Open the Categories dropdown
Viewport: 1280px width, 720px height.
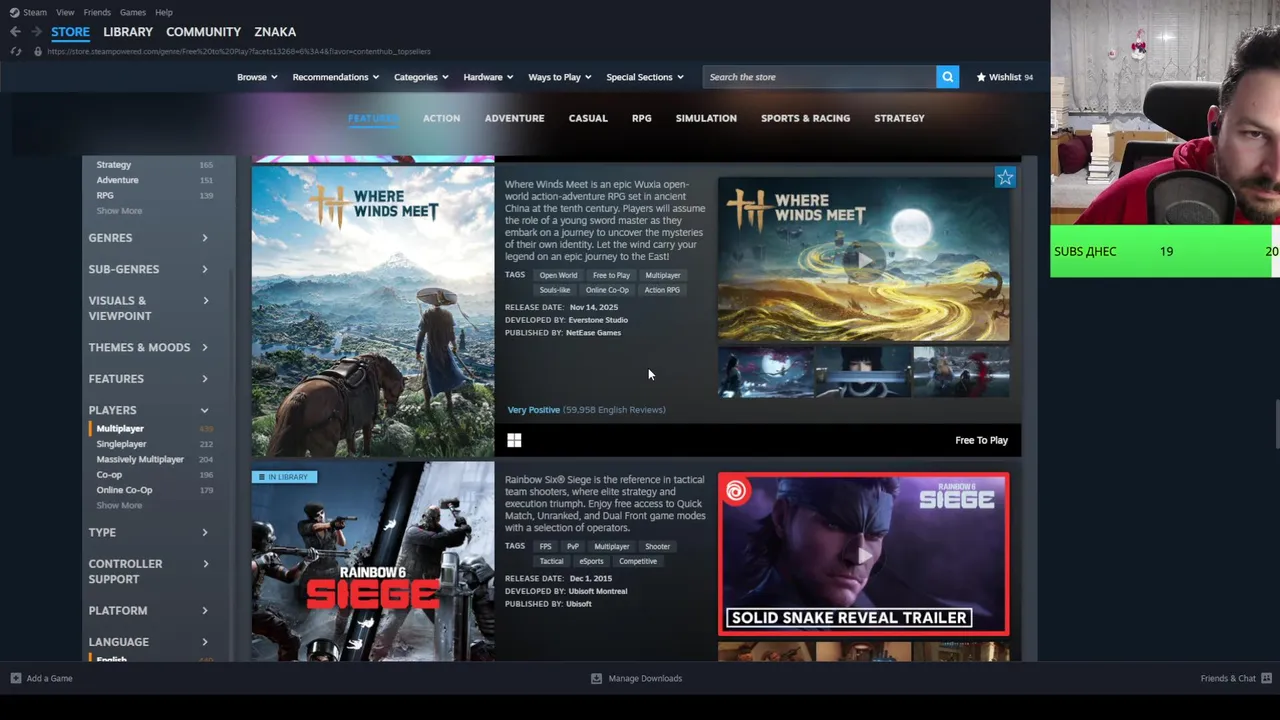pyautogui.click(x=420, y=77)
